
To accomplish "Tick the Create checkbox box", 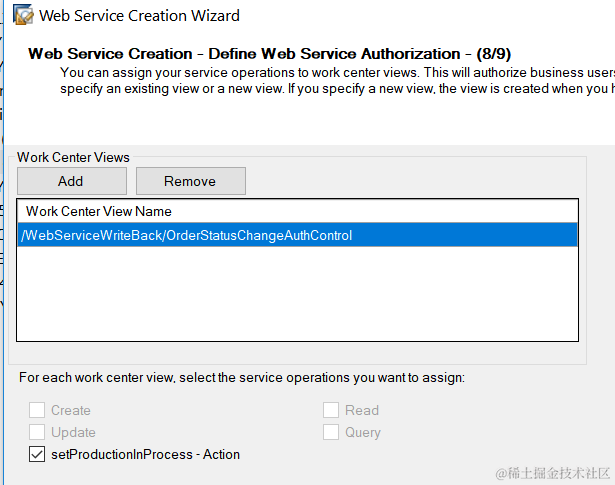I will (37, 410).
